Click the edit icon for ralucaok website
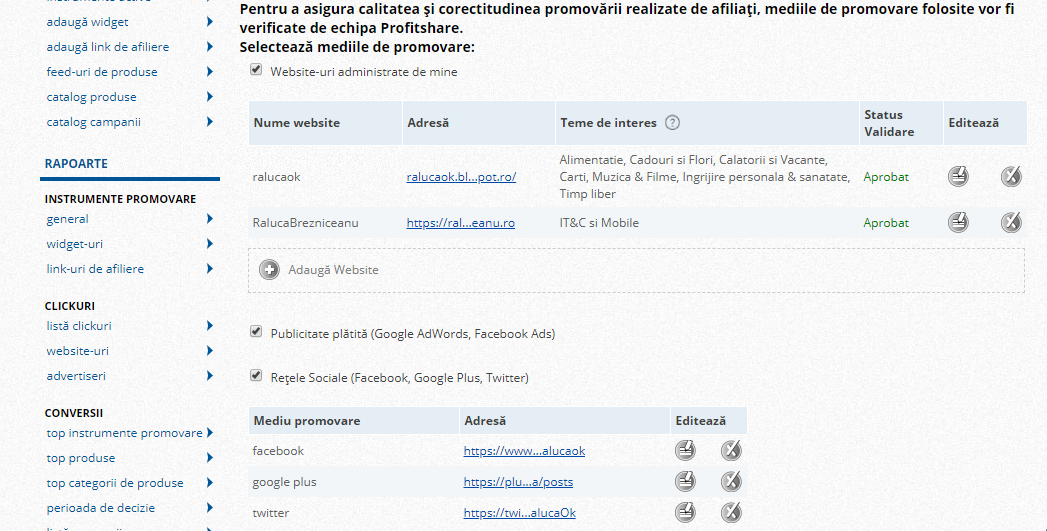The height and width of the screenshot is (531, 1047). 958,177
